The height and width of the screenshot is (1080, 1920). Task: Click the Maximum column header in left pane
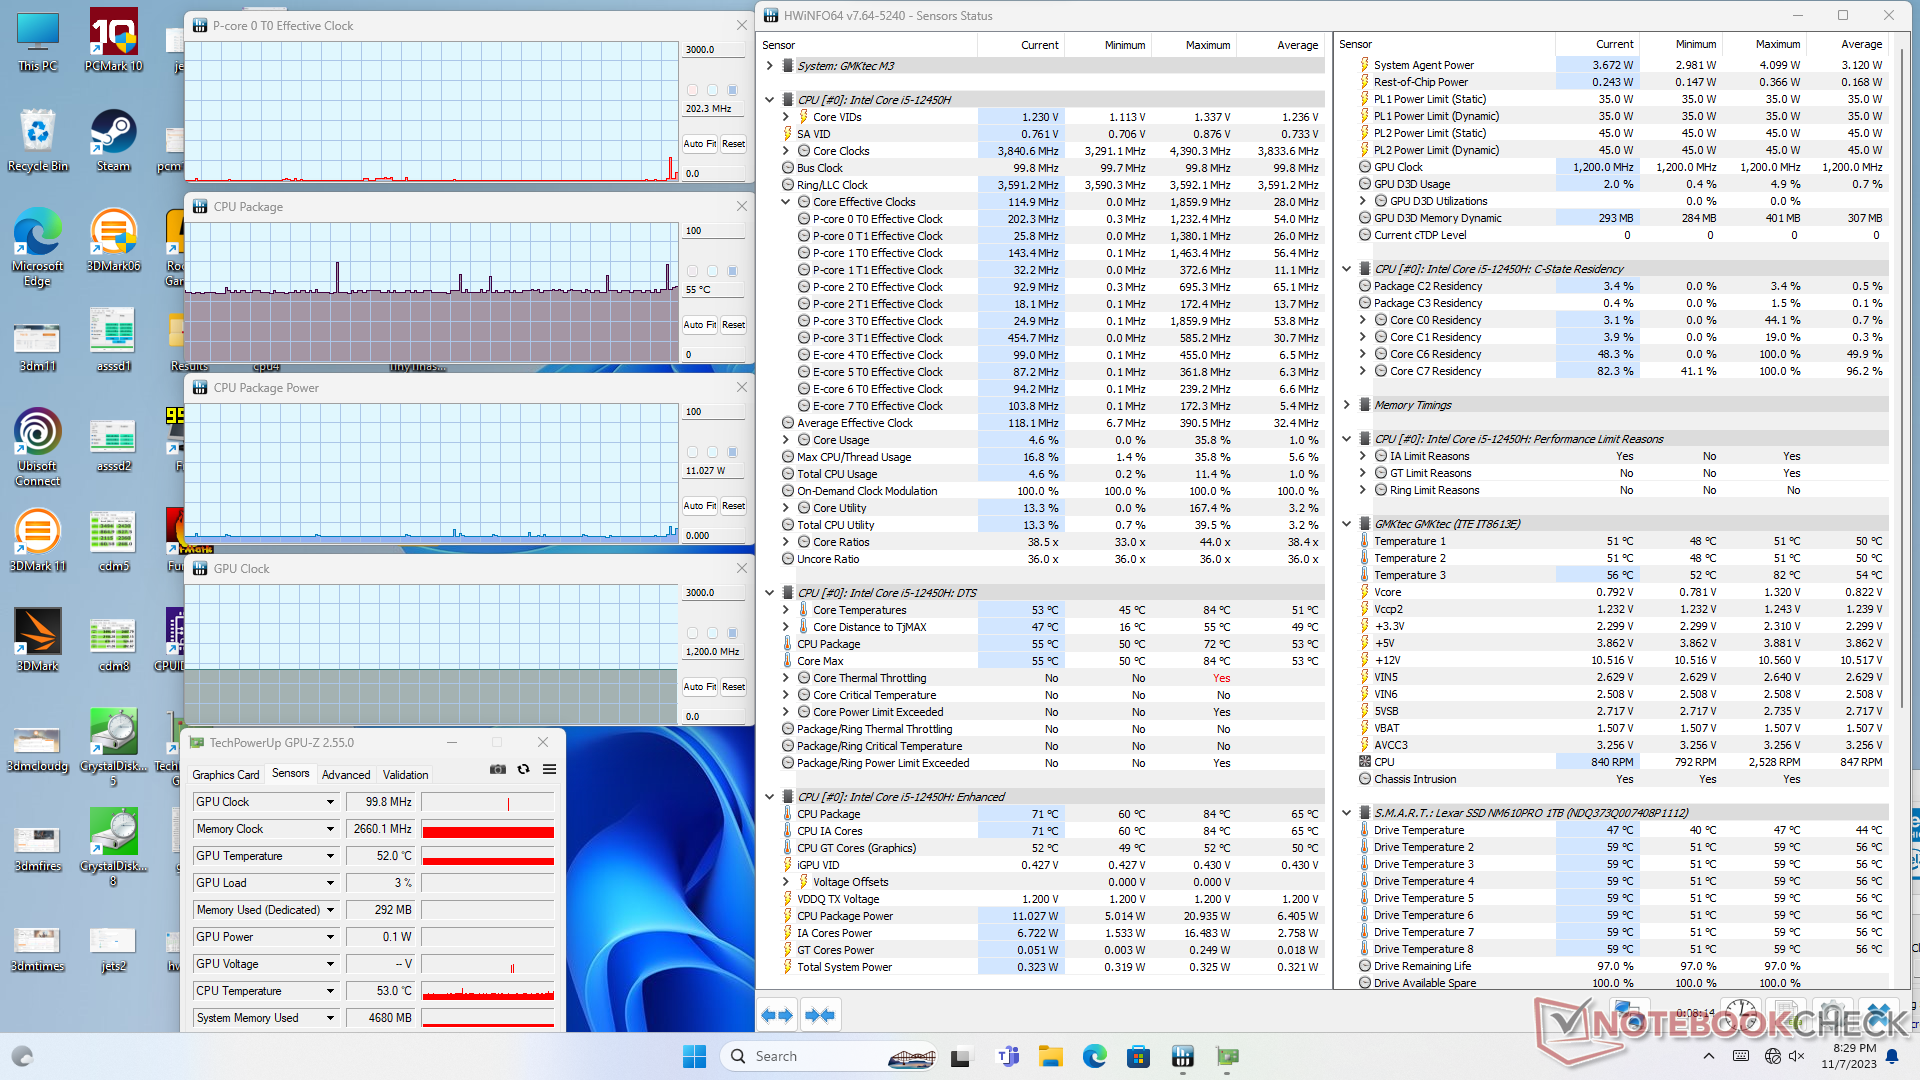tap(1194, 45)
